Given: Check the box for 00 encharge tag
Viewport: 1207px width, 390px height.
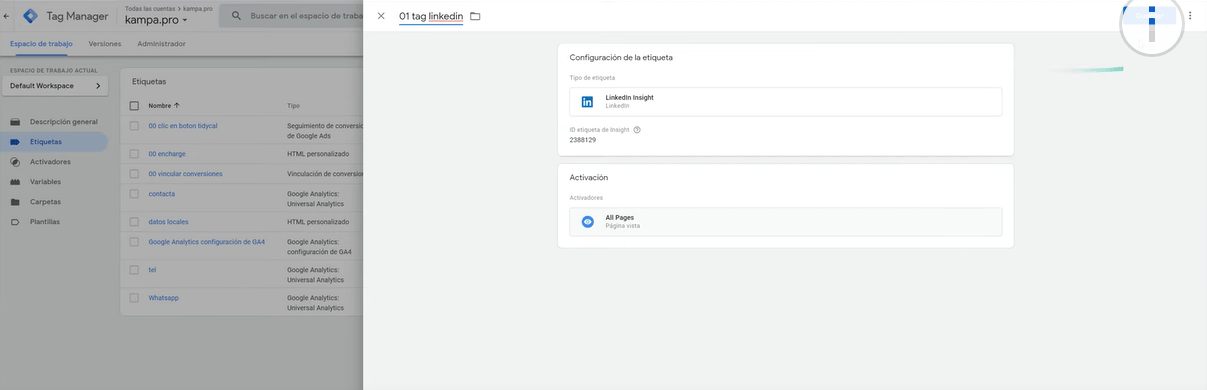Looking at the screenshot, I should pos(134,154).
